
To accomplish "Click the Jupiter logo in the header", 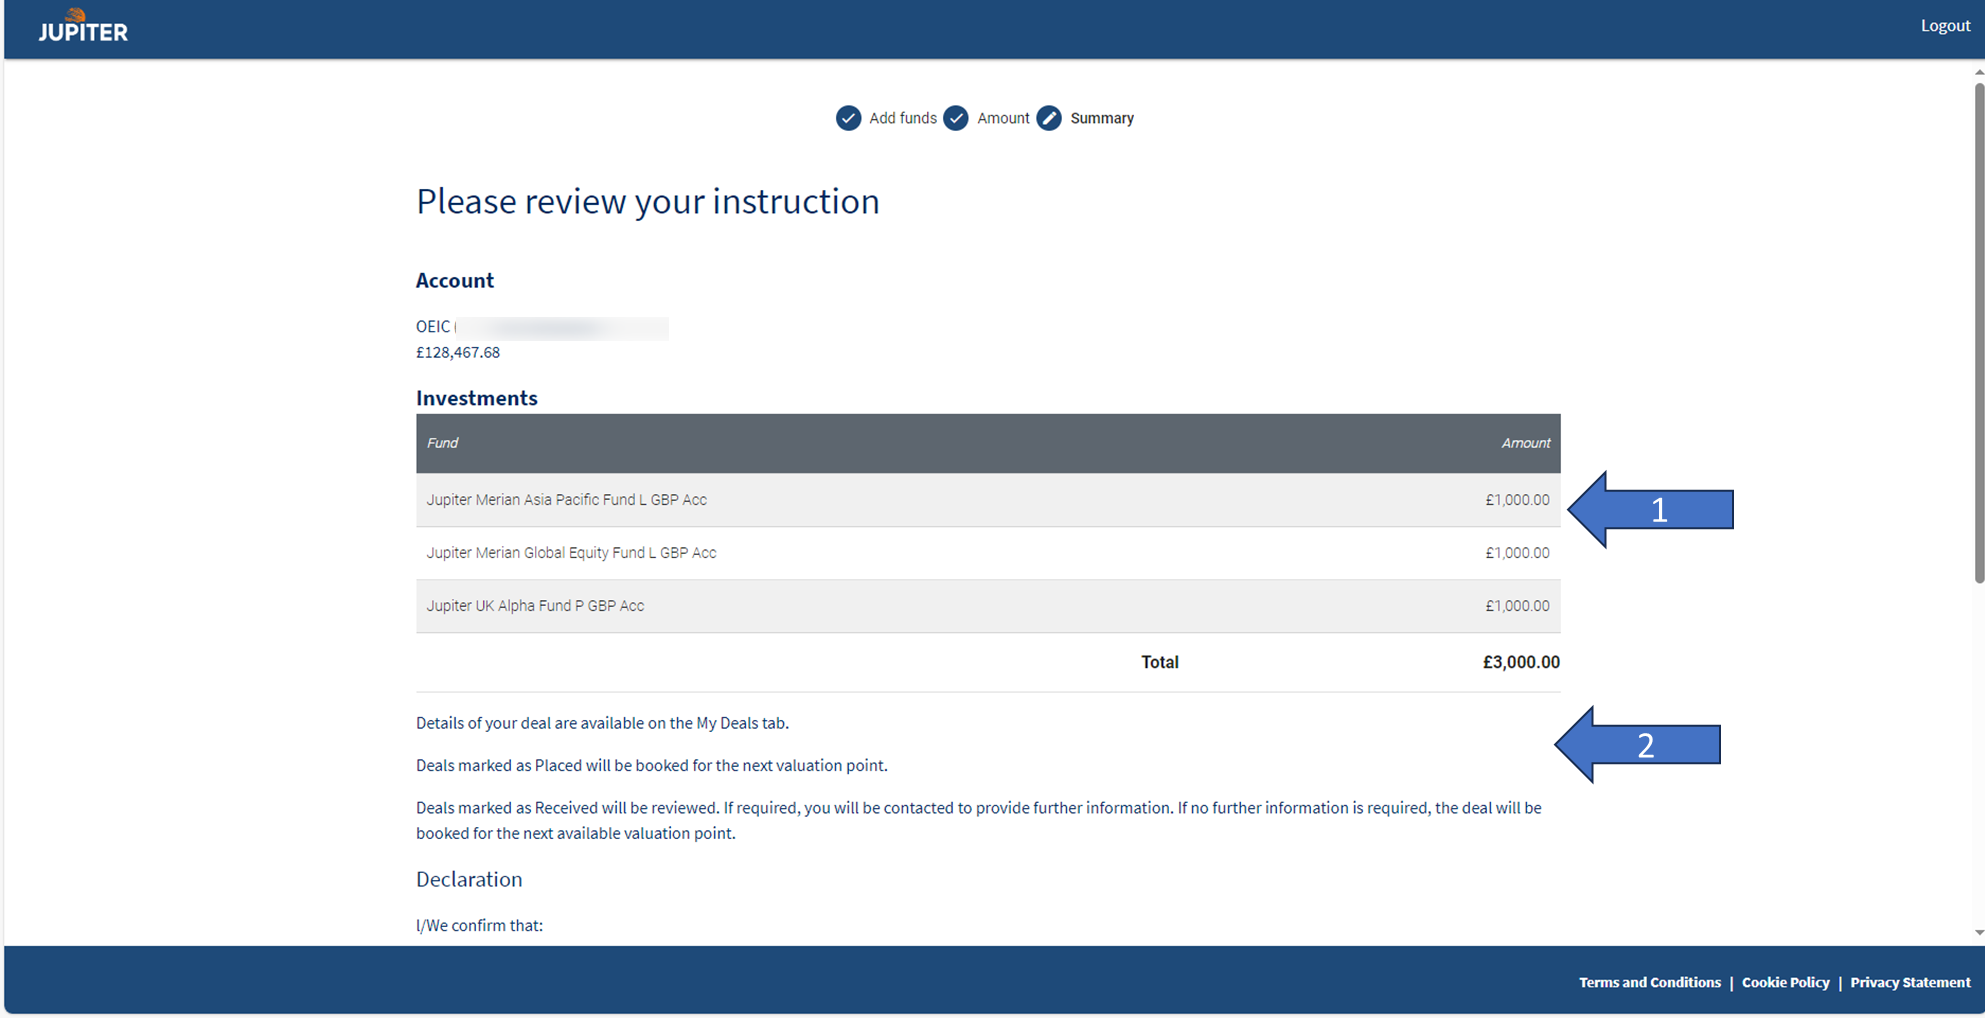I will [83, 26].
